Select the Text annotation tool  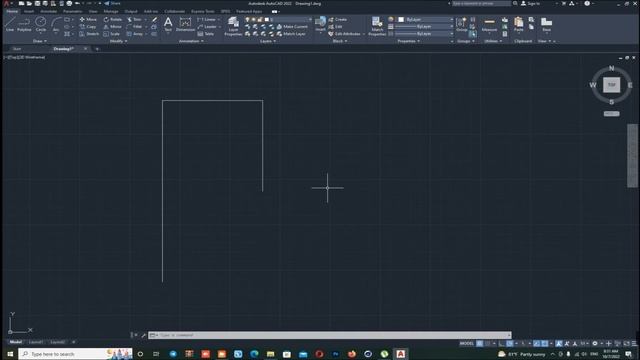pos(168,24)
